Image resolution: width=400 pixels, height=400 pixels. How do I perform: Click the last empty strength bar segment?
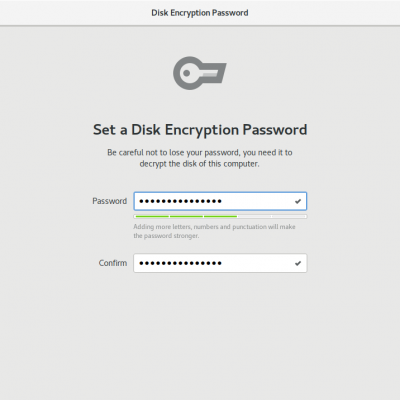[x=289, y=216]
